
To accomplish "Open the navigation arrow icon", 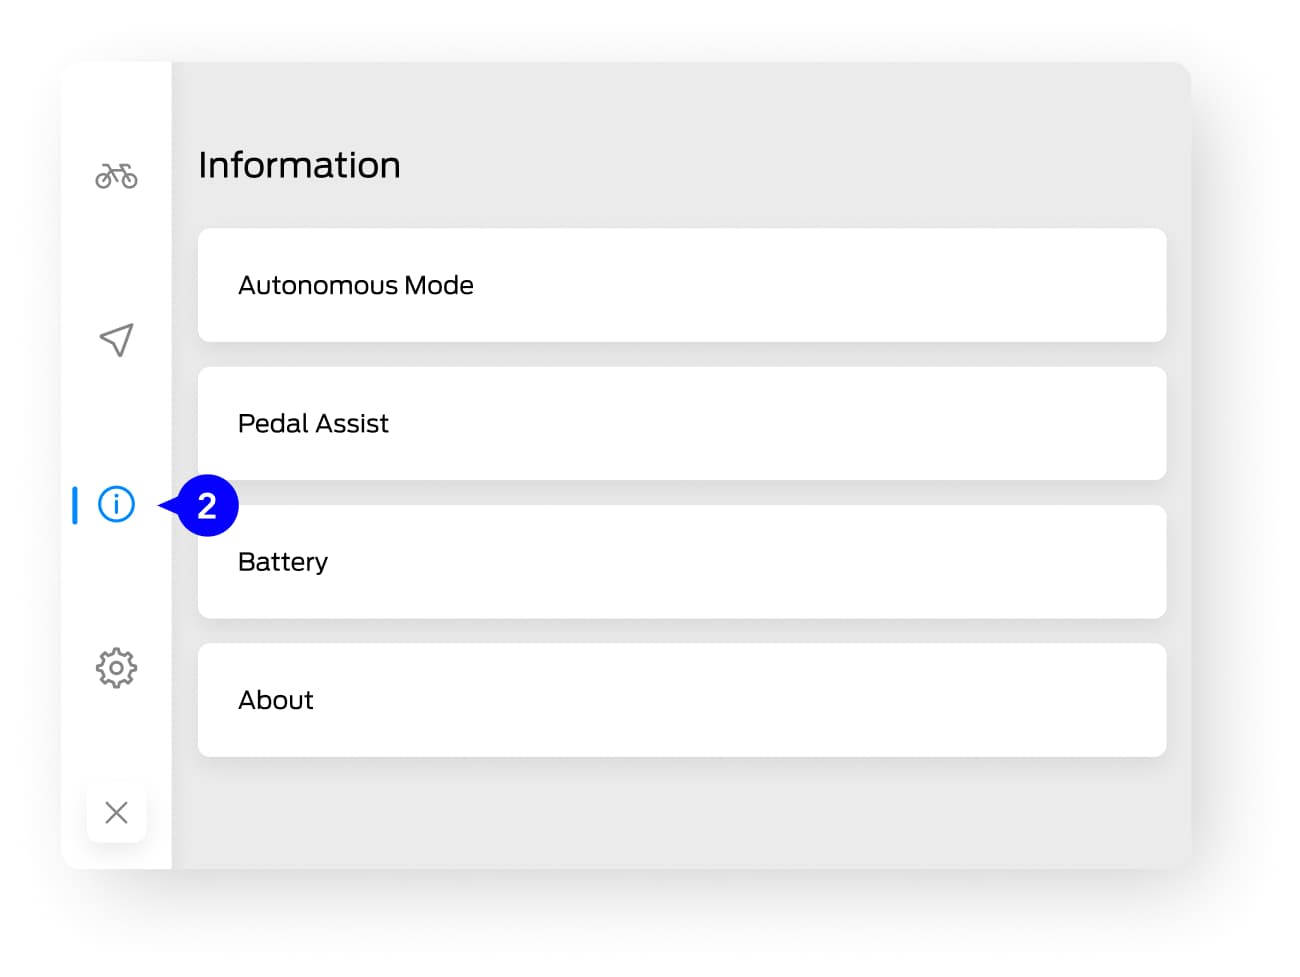I will click(116, 340).
